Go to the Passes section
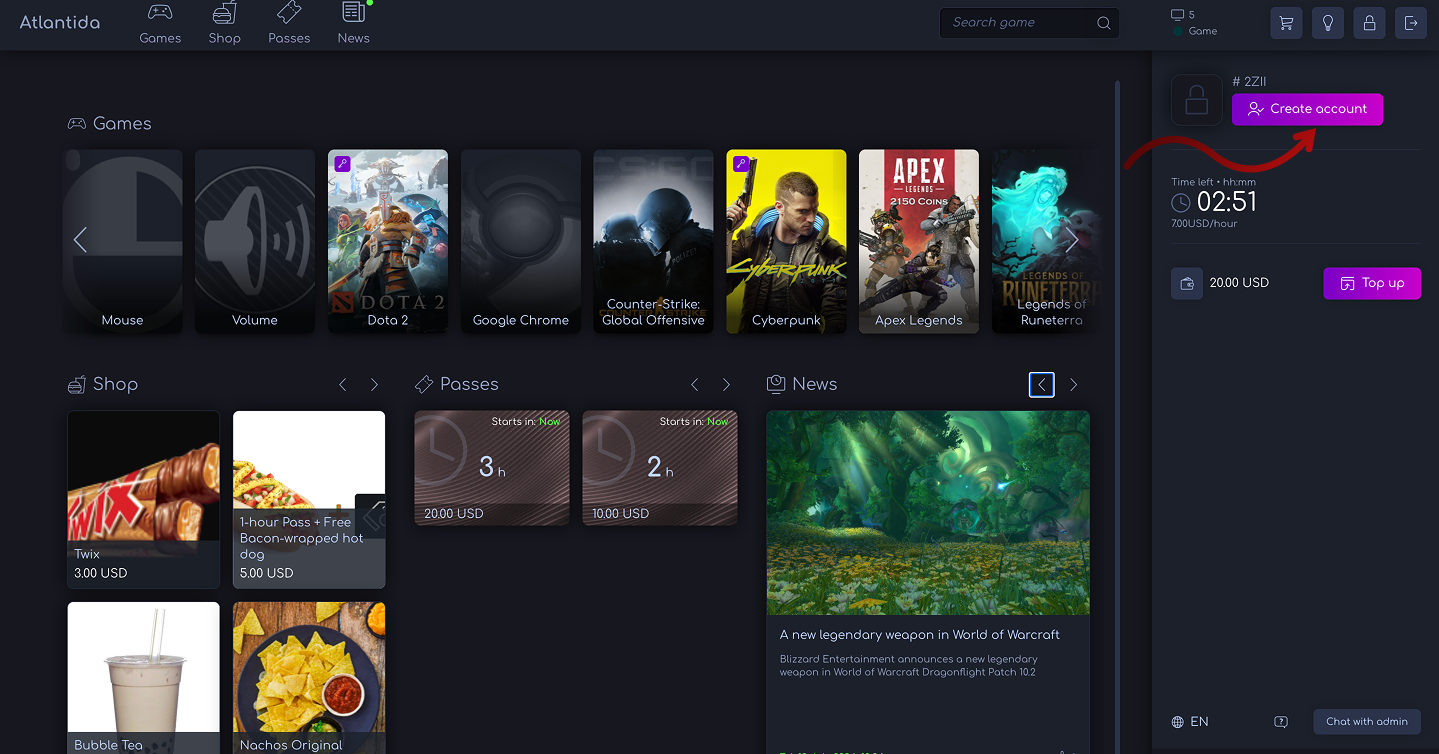 tap(289, 24)
